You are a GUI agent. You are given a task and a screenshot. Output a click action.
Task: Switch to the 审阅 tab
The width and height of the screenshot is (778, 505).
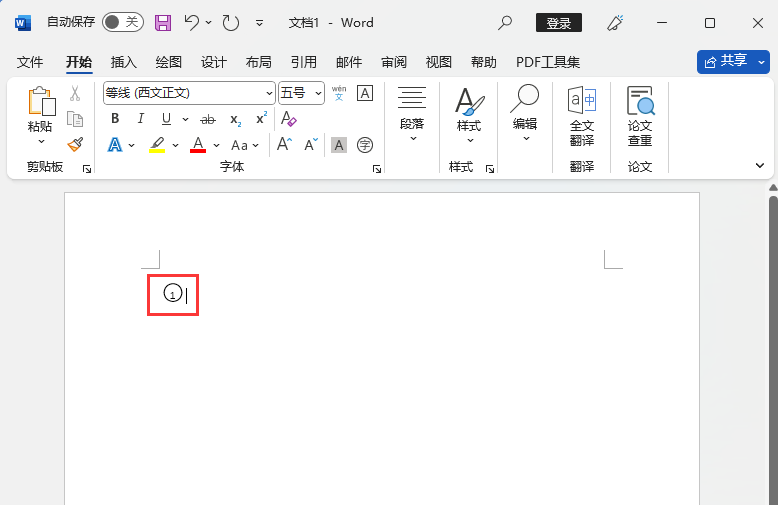(x=394, y=62)
